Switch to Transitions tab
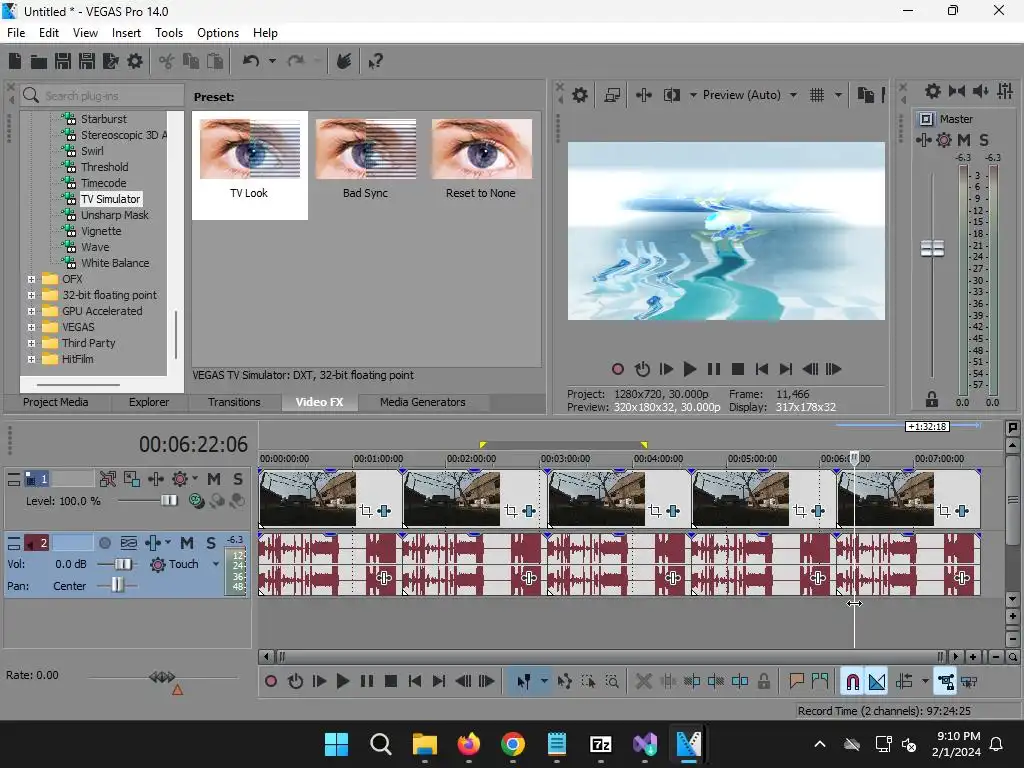The width and height of the screenshot is (1024, 768). [234, 402]
